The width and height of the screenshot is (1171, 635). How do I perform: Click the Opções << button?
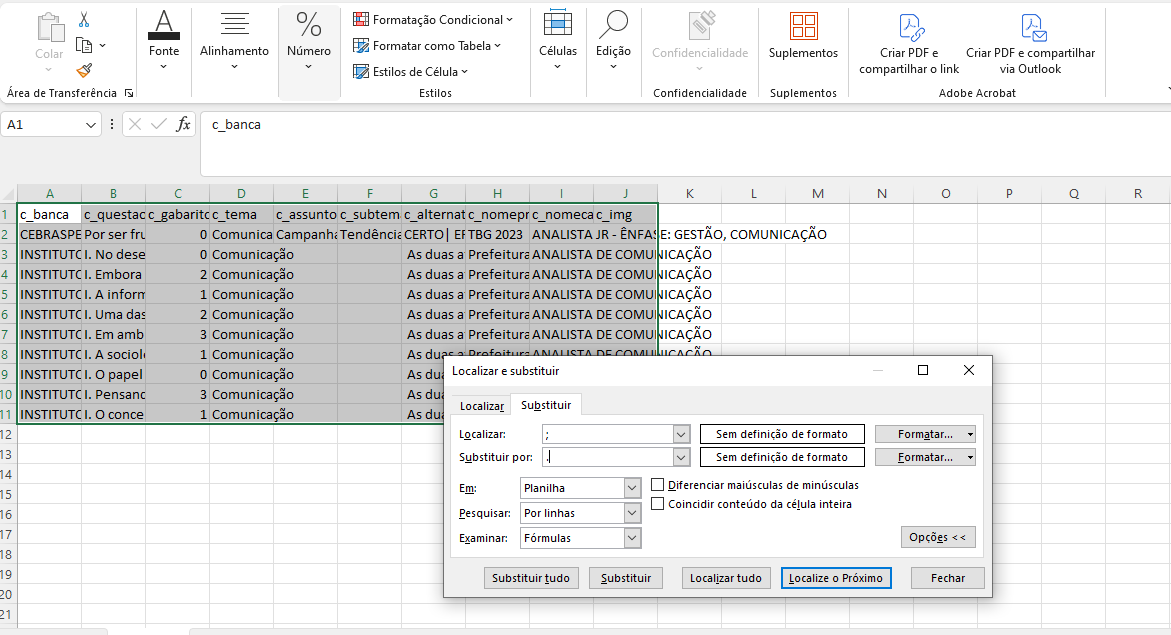(x=938, y=537)
